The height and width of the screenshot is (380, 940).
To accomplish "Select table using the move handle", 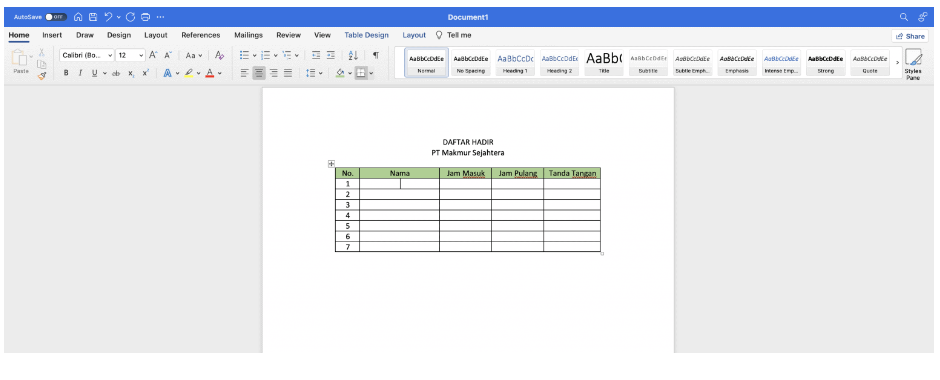I will [x=332, y=163].
